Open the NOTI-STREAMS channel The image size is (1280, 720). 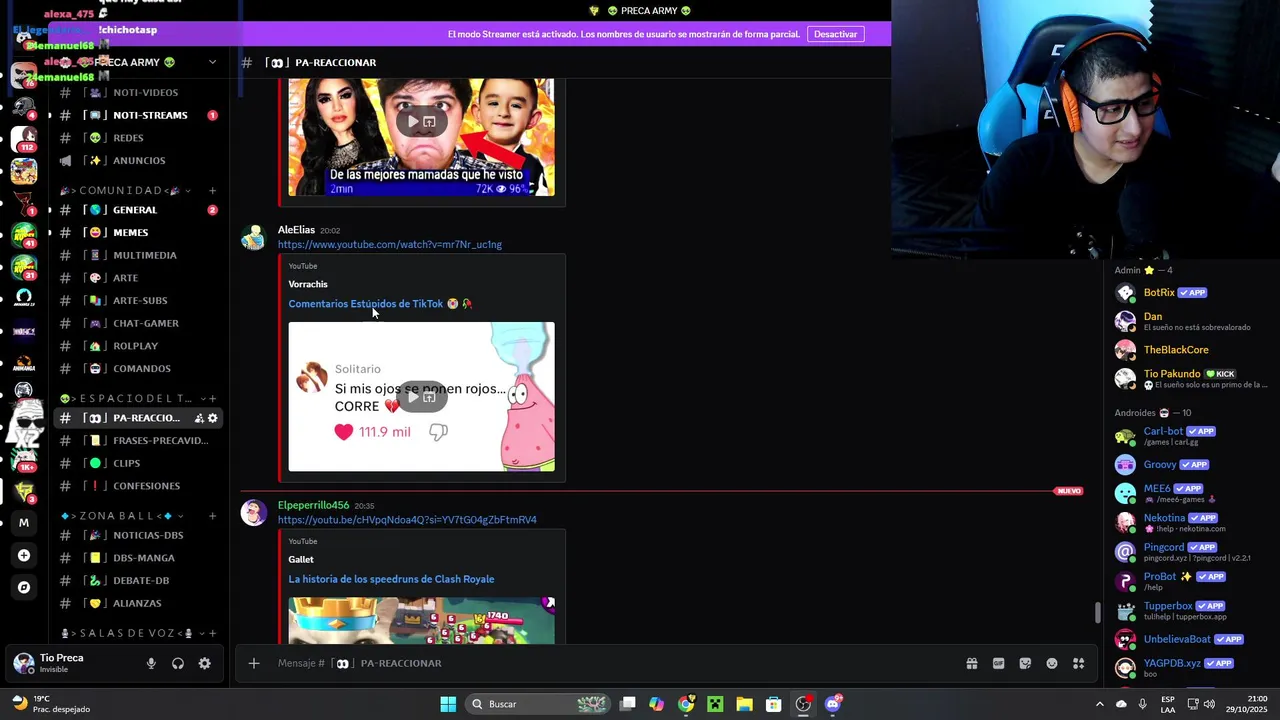(x=139, y=115)
